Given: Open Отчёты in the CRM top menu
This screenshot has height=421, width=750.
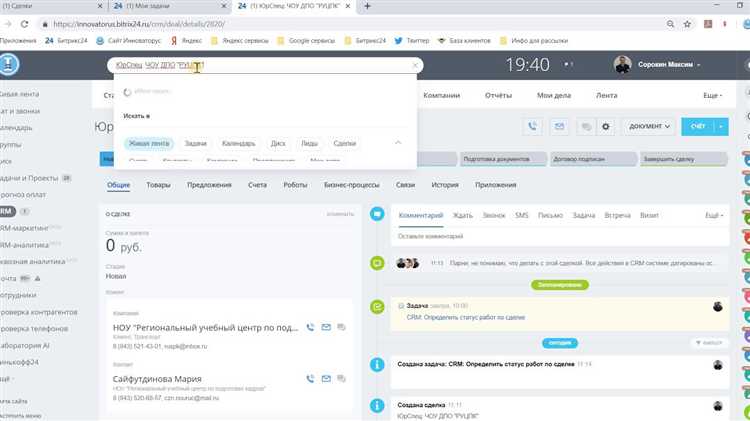Looking at the screenshot, I should [x=498, y=96].
